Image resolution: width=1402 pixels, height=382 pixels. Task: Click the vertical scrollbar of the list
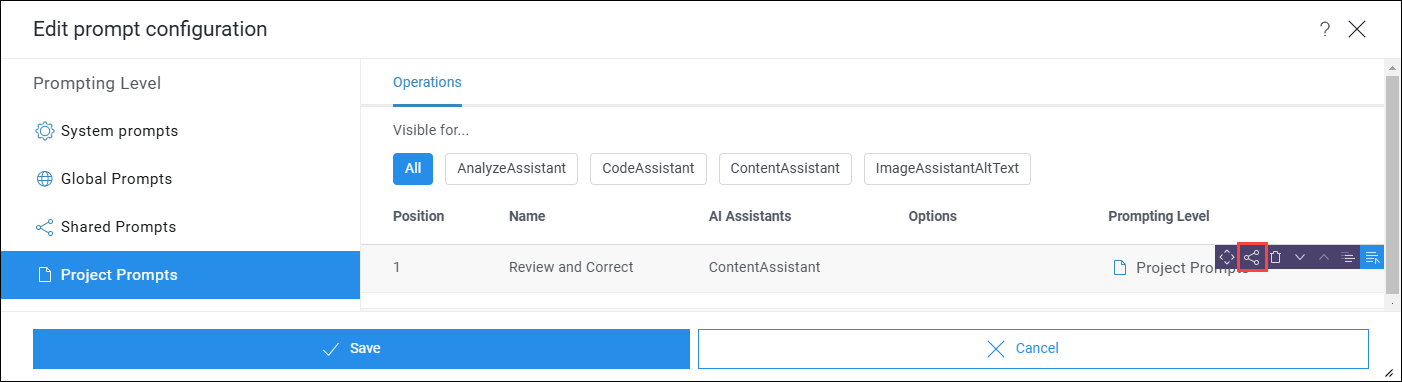pyautogui.click(x=1392, y=185)
